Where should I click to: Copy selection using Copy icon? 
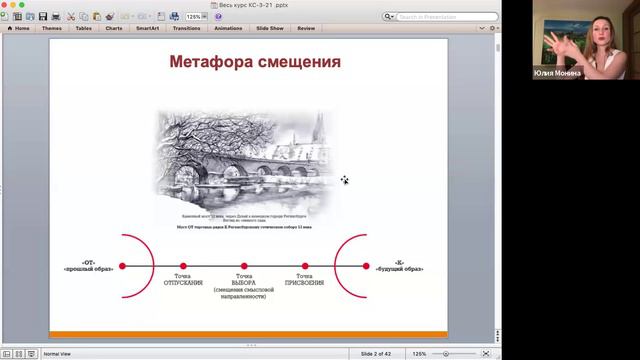click(x=84, y=16)
